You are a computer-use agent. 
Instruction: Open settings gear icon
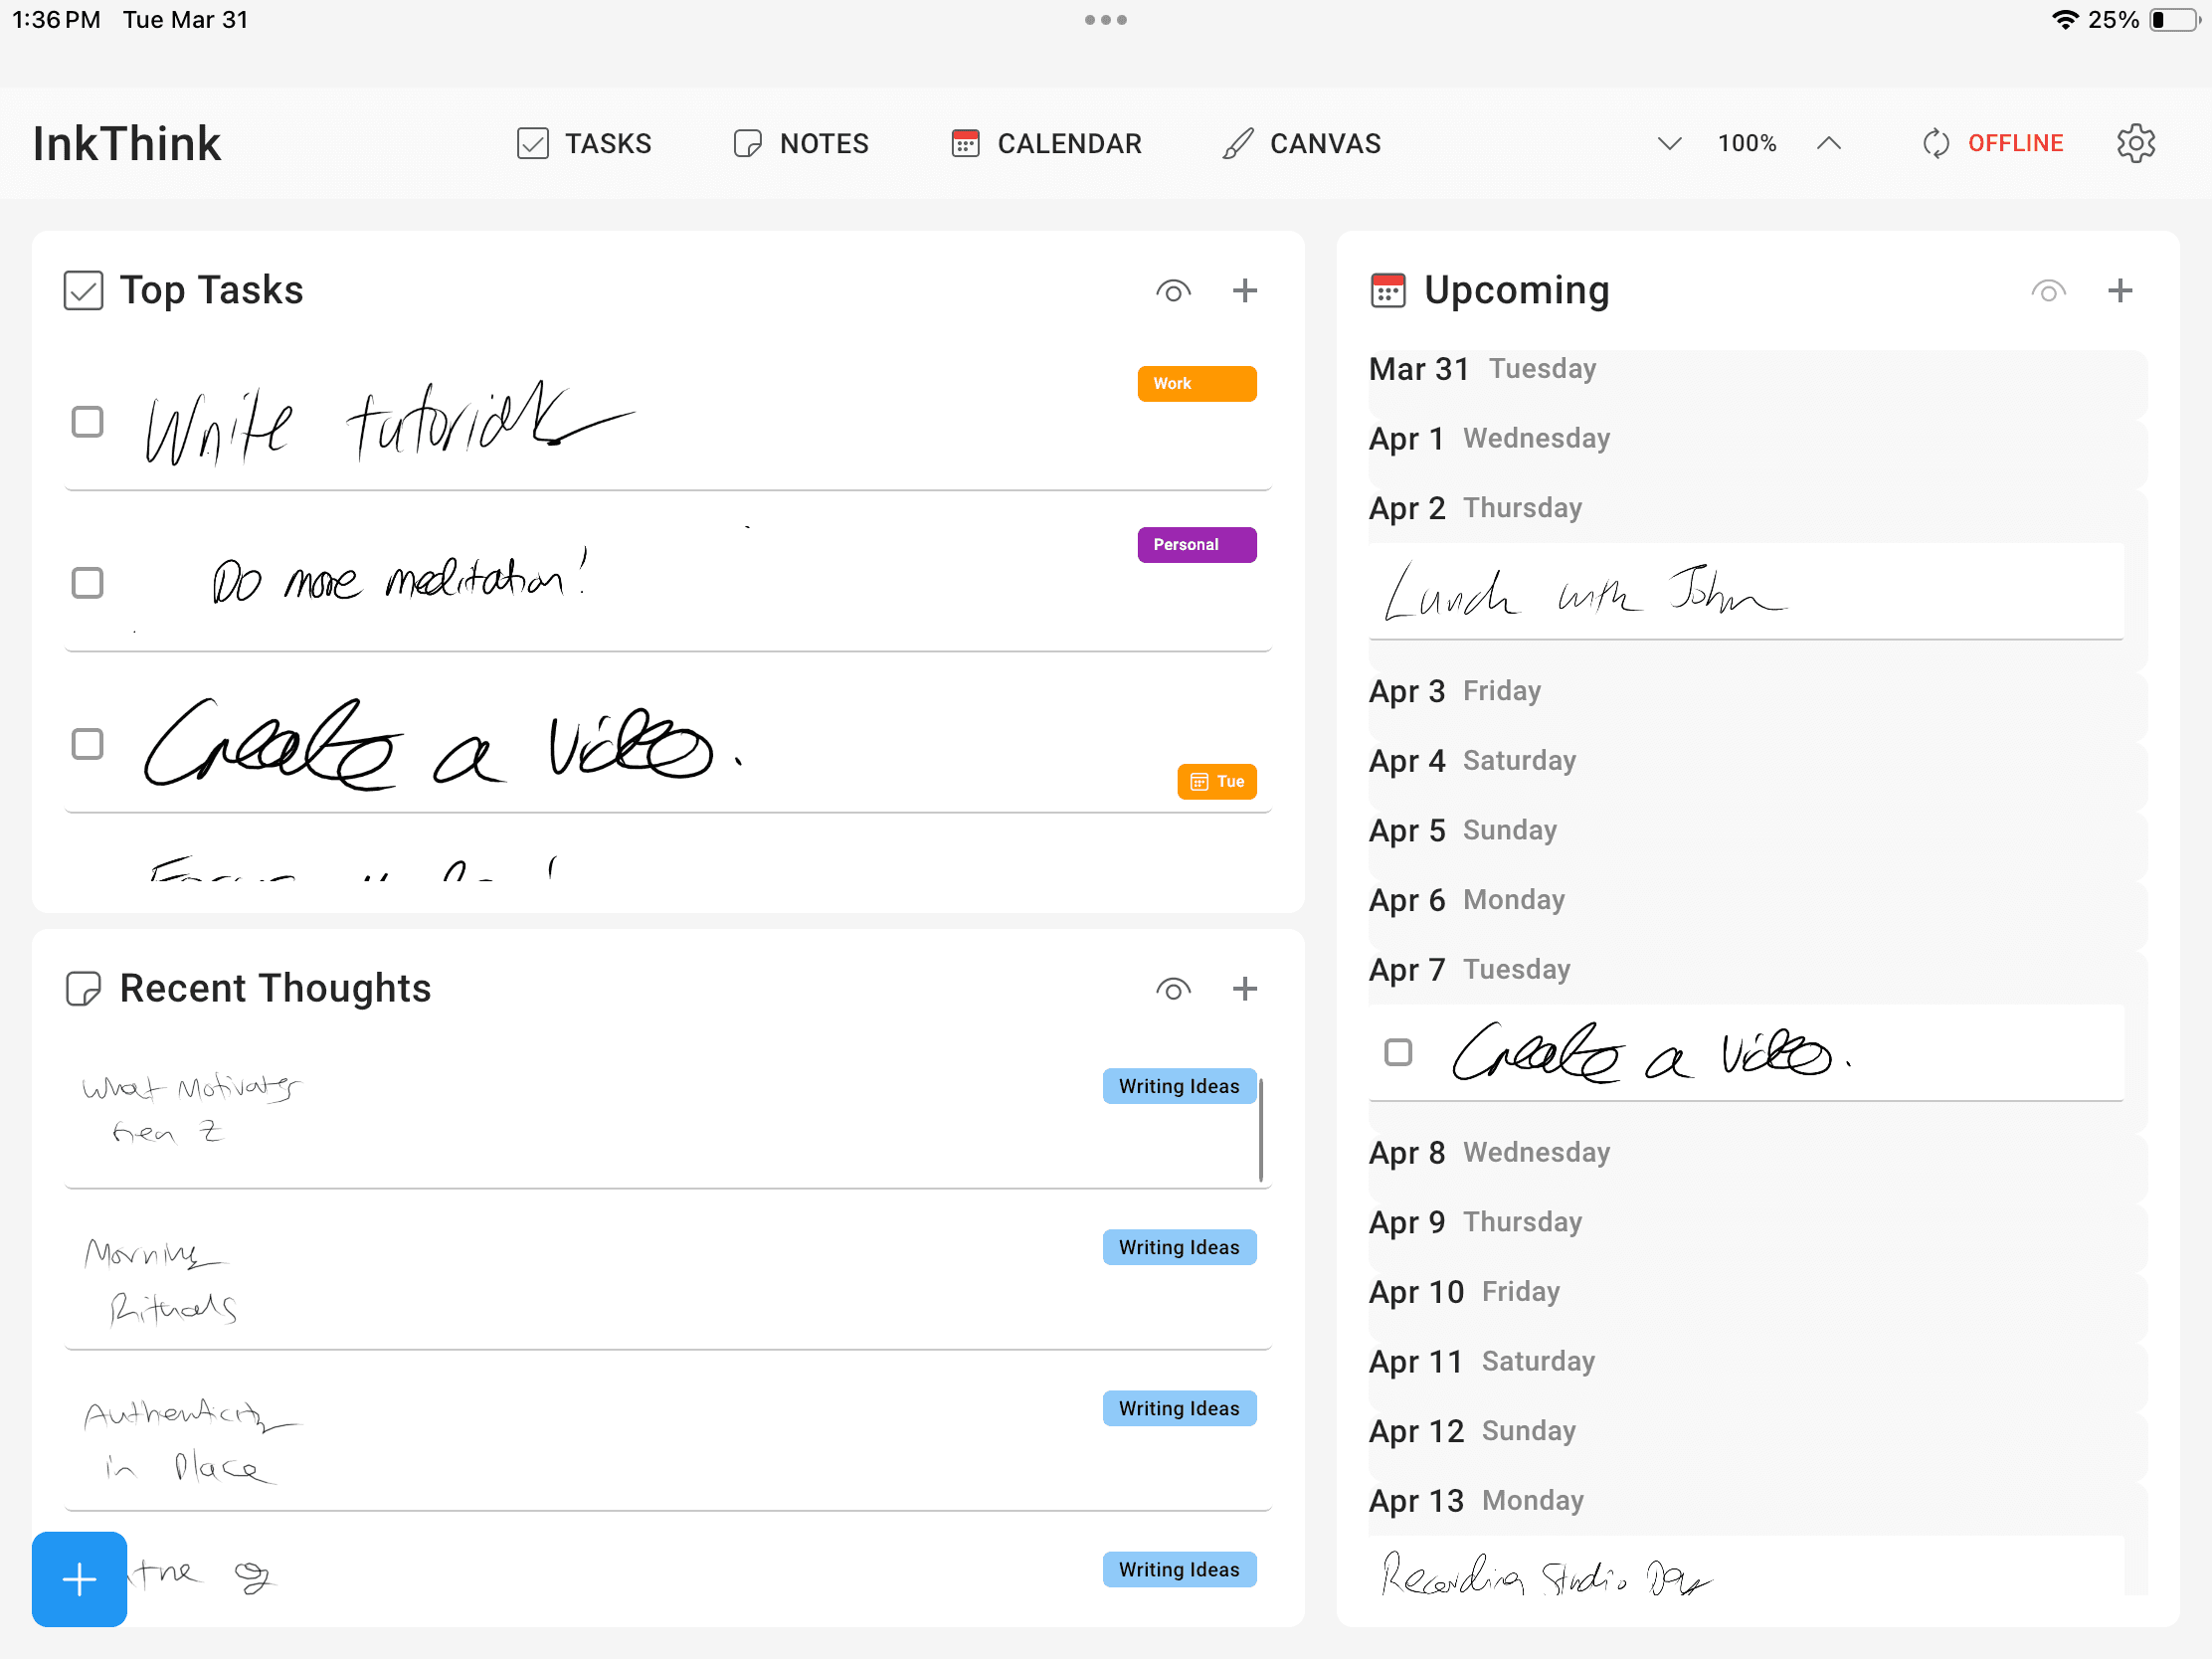pos(2134,143)
